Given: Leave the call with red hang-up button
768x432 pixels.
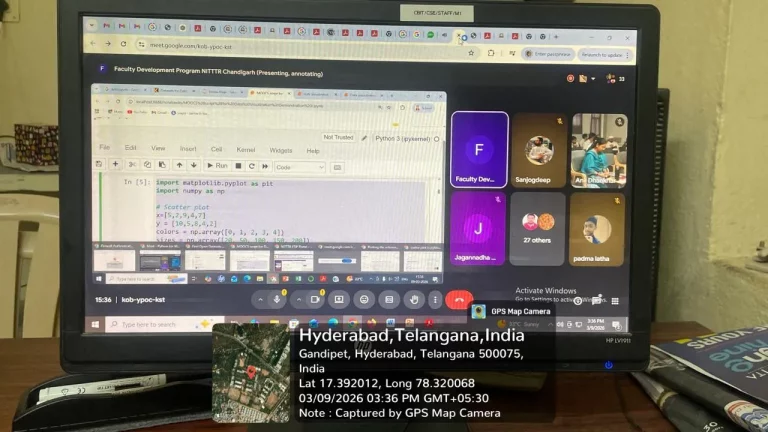Looking at the screenshot, I should [459, 299].
